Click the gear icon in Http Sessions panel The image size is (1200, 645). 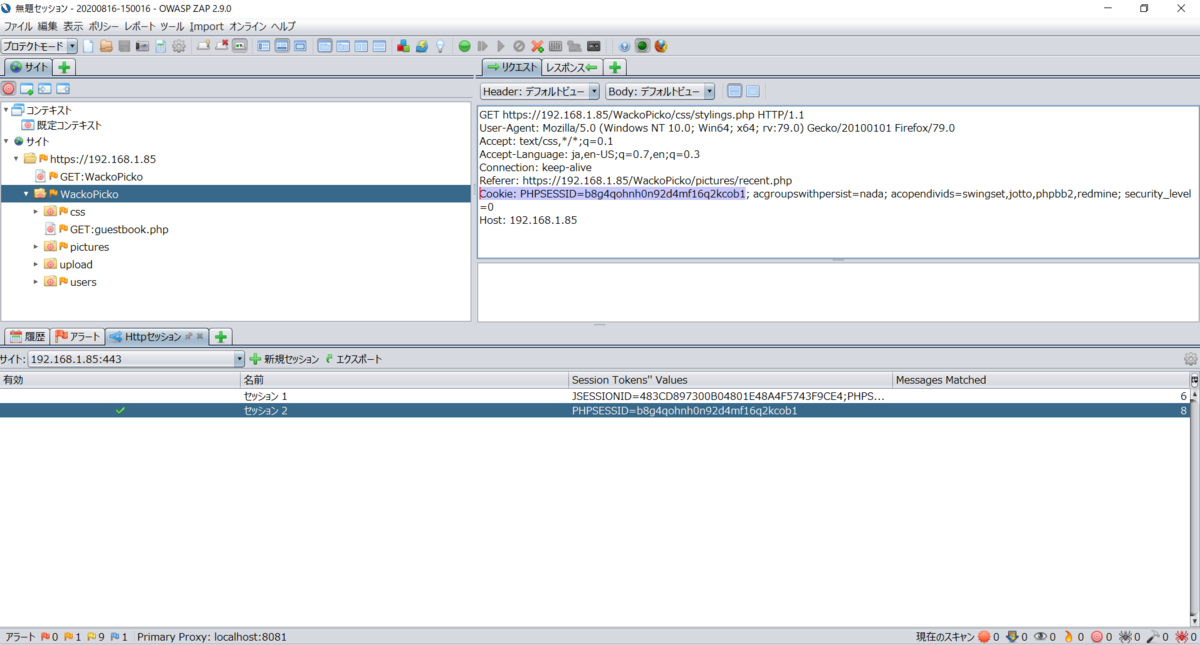[1190, 359]
